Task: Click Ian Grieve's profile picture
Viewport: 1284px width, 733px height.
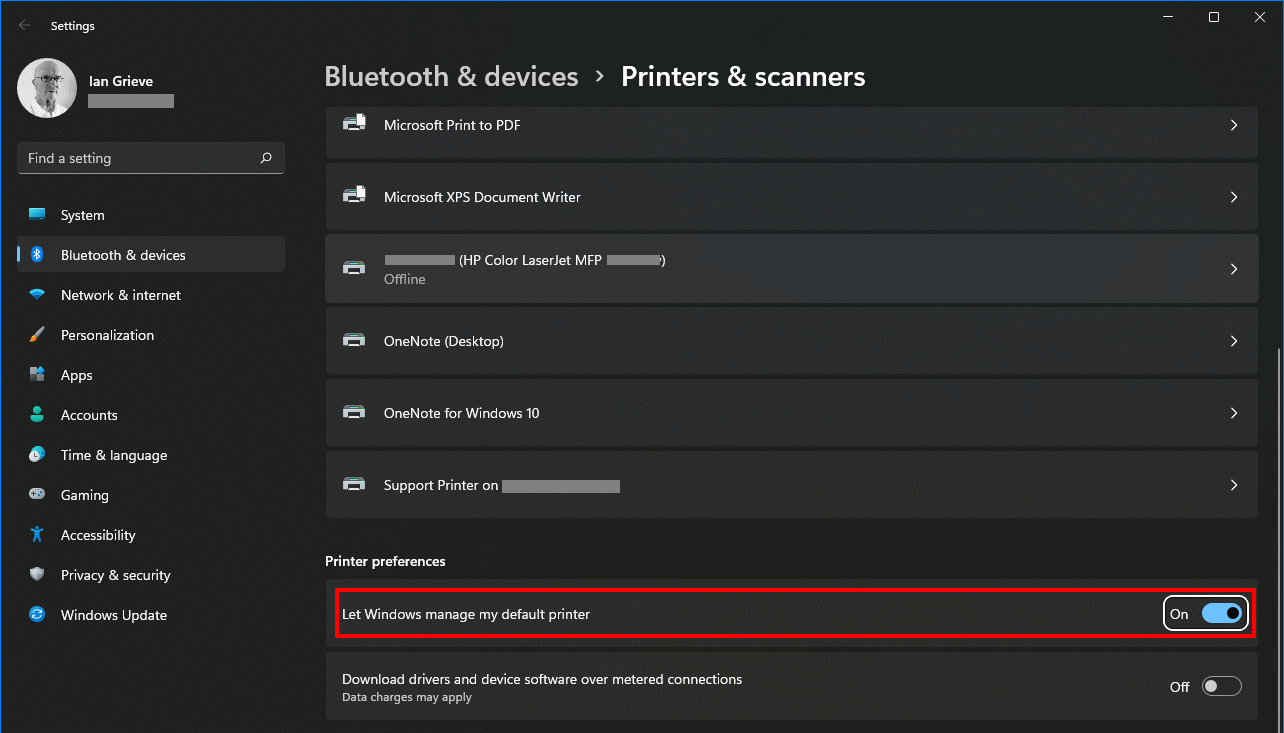Action: 47,88
